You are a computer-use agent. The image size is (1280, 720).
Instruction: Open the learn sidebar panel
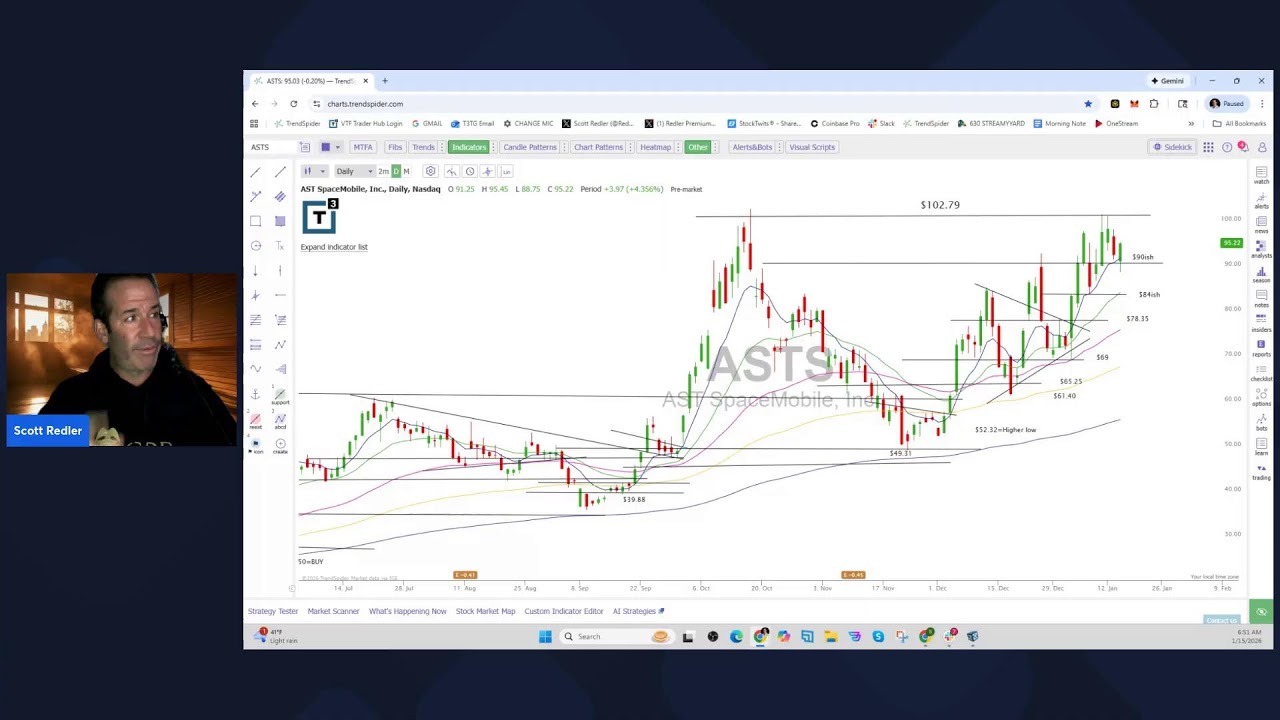[1261, 447]
